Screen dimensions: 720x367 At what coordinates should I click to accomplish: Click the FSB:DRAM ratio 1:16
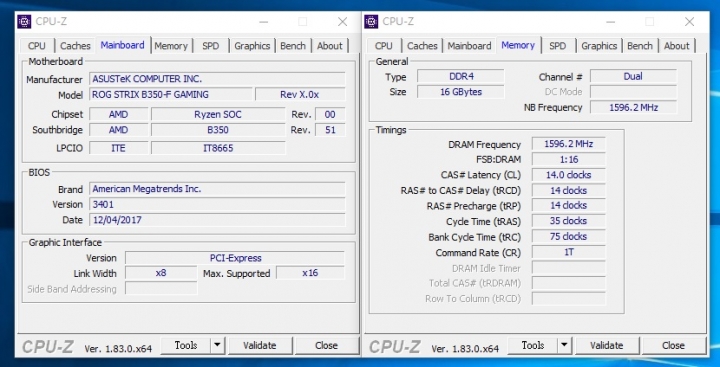pyautogui.click(x=568, y=159)
